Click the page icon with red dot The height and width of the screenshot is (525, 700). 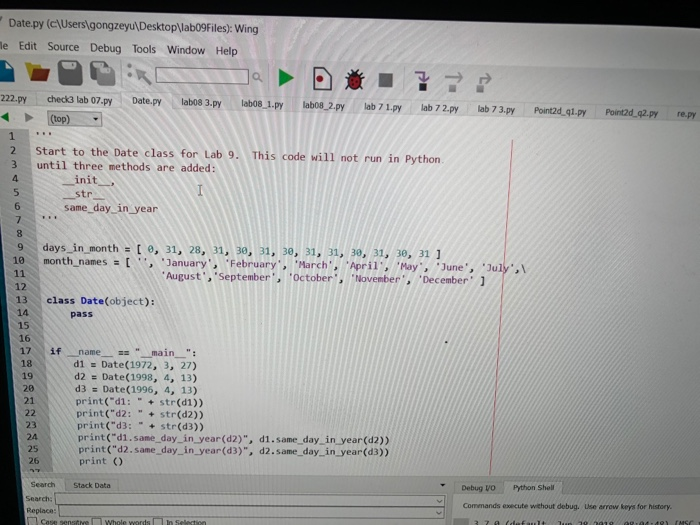pyautogui.click(x=321, y=79)
